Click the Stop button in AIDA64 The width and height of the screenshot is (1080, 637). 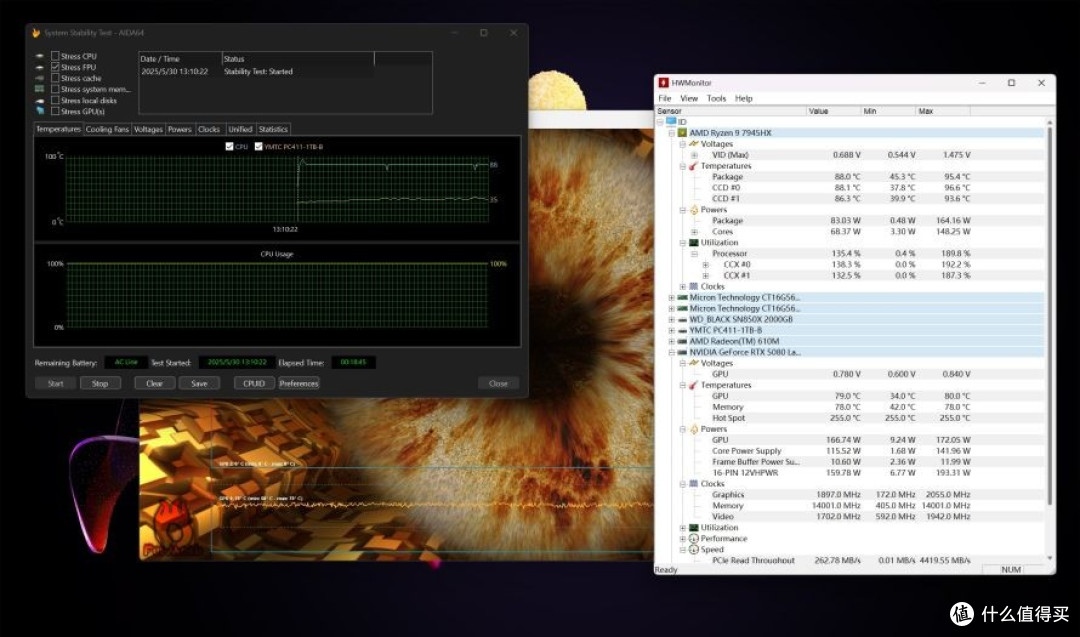pos(100,384)
